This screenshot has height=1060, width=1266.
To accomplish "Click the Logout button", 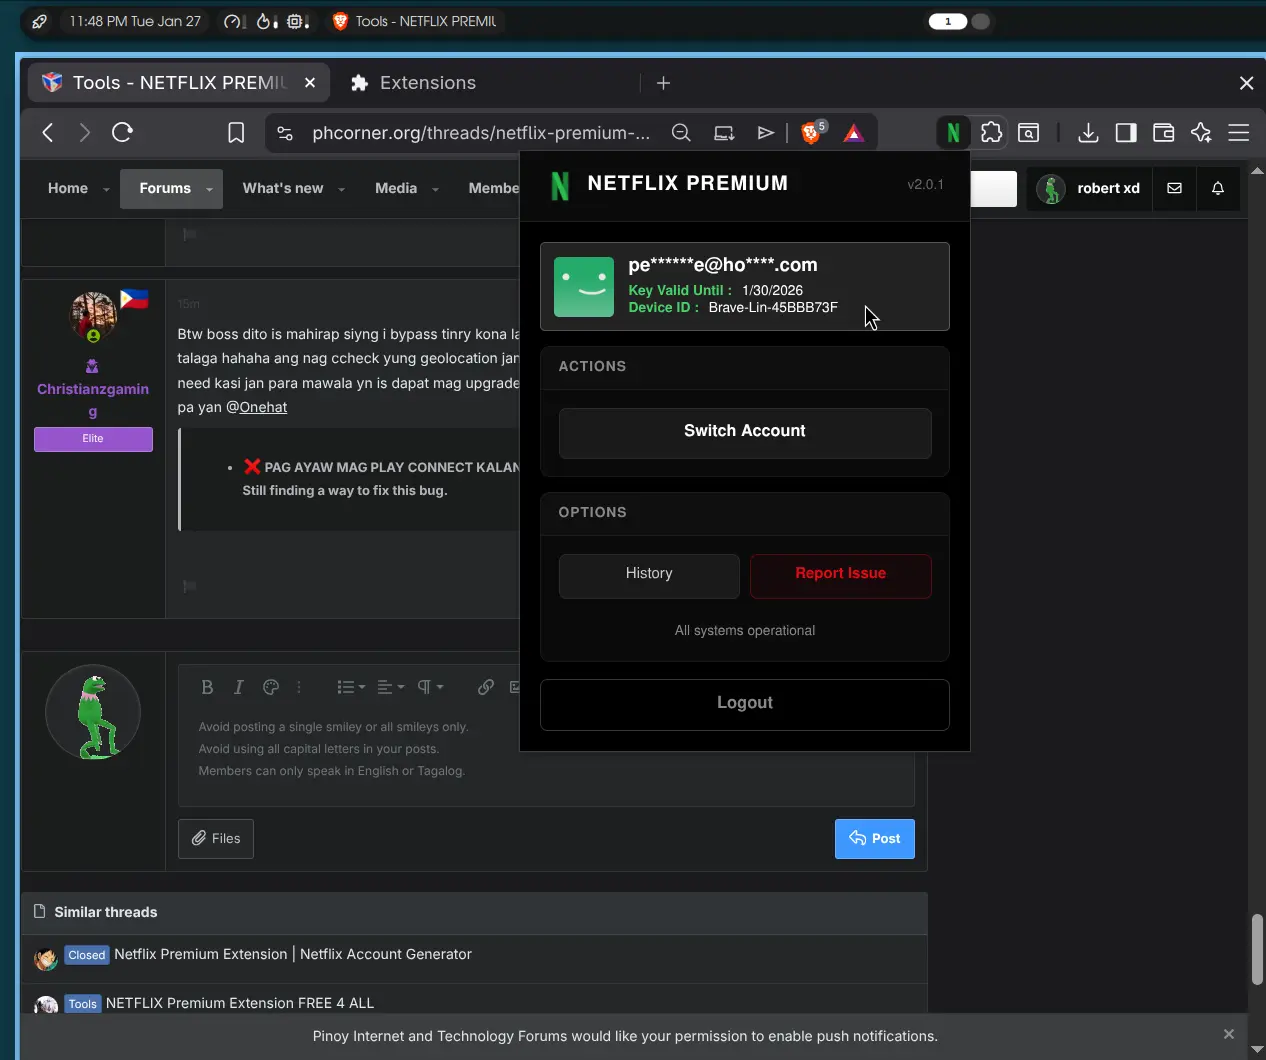I will 745,704.
